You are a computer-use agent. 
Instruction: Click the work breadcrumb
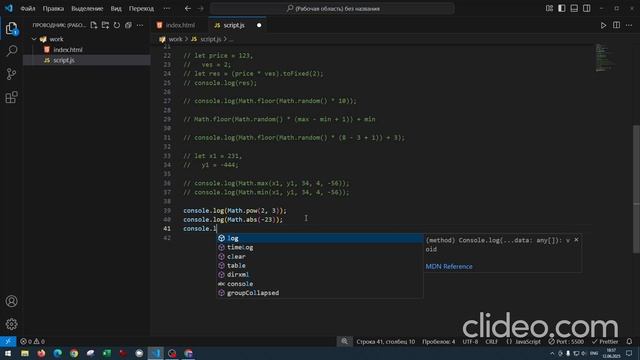pyautogui.click(x=175, y=39)
